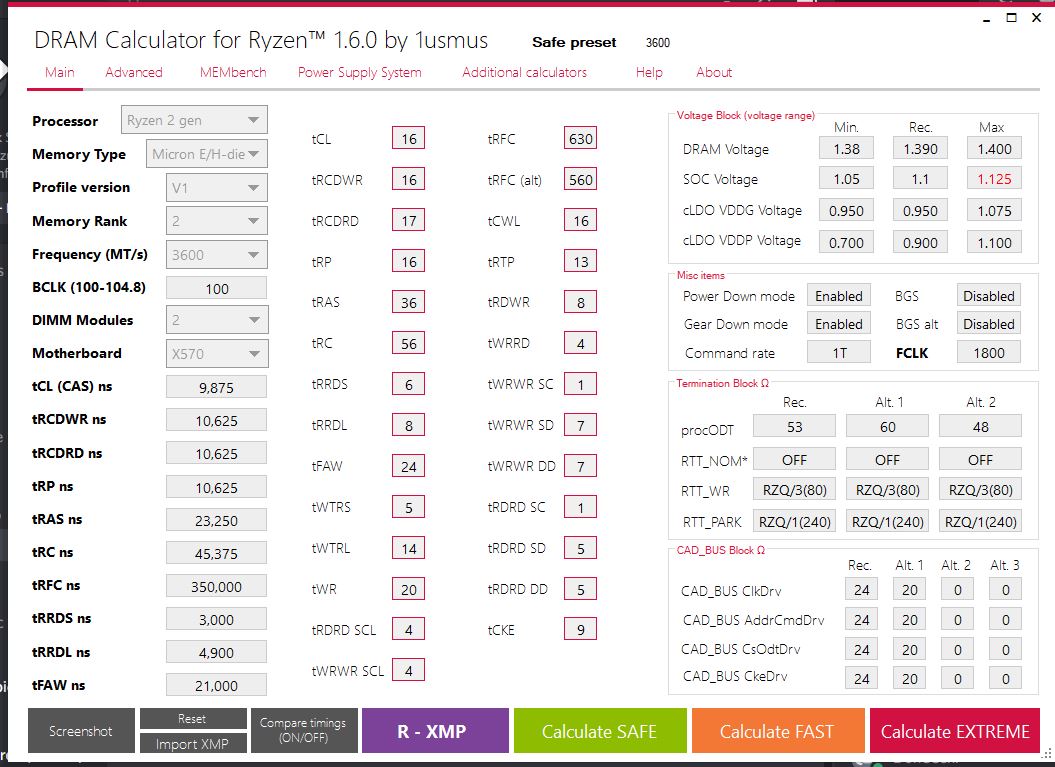This screenshot has height=767, width=1055.
Task: Click cLDO VDDG Voltage Max value 1.075
Action: coord(994,211)
